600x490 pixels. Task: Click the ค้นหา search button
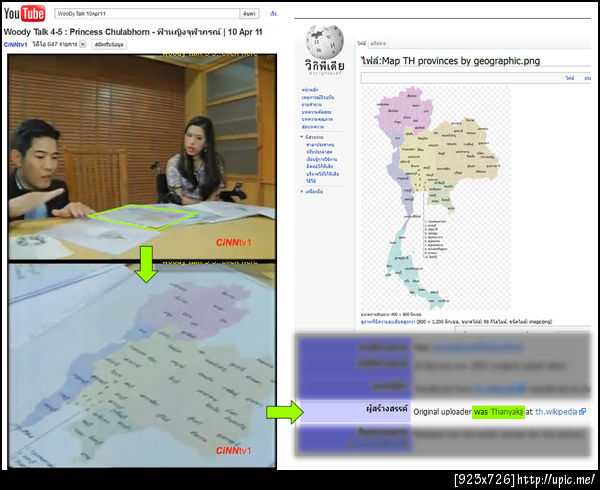(x=249, y=14)
